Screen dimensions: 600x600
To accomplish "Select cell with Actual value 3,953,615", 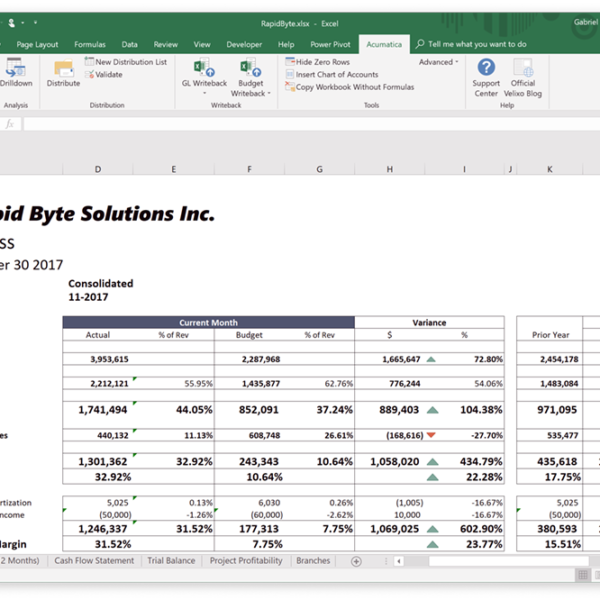I will point(98,359).
